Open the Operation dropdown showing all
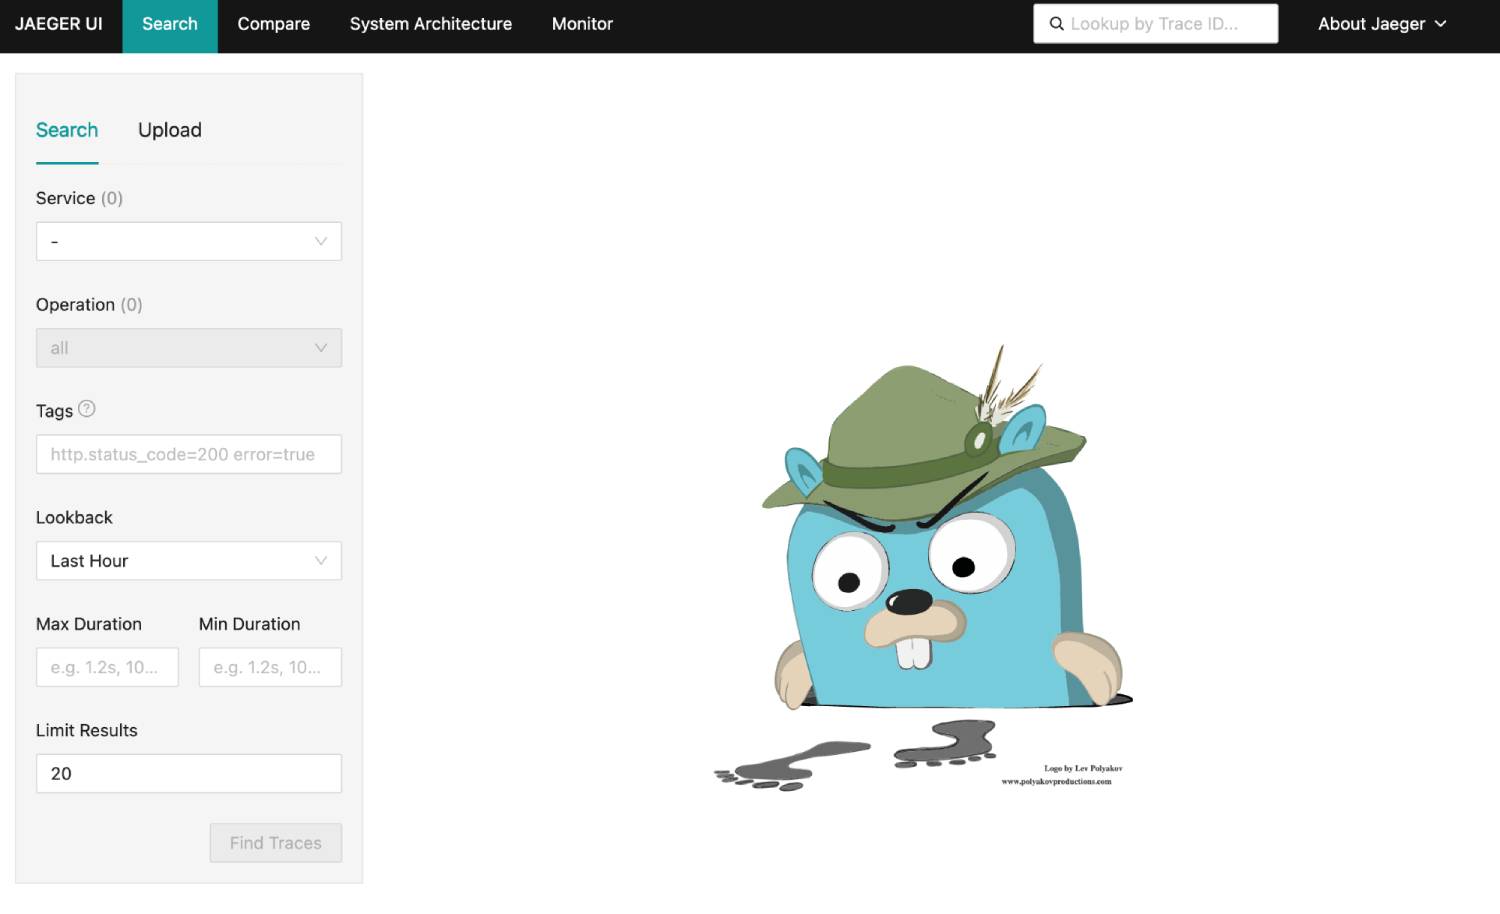Screen dimensions: 1500x914 pyautogui.click(x=189, y=348)
